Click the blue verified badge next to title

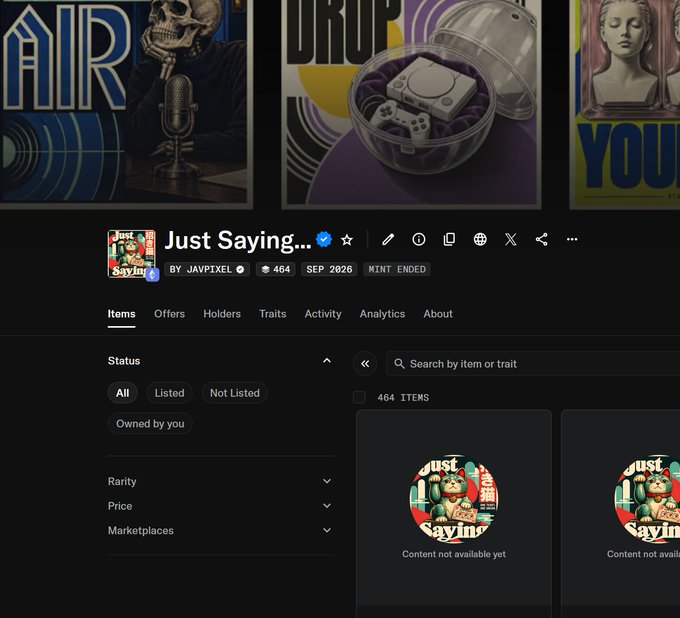point(324,239)
